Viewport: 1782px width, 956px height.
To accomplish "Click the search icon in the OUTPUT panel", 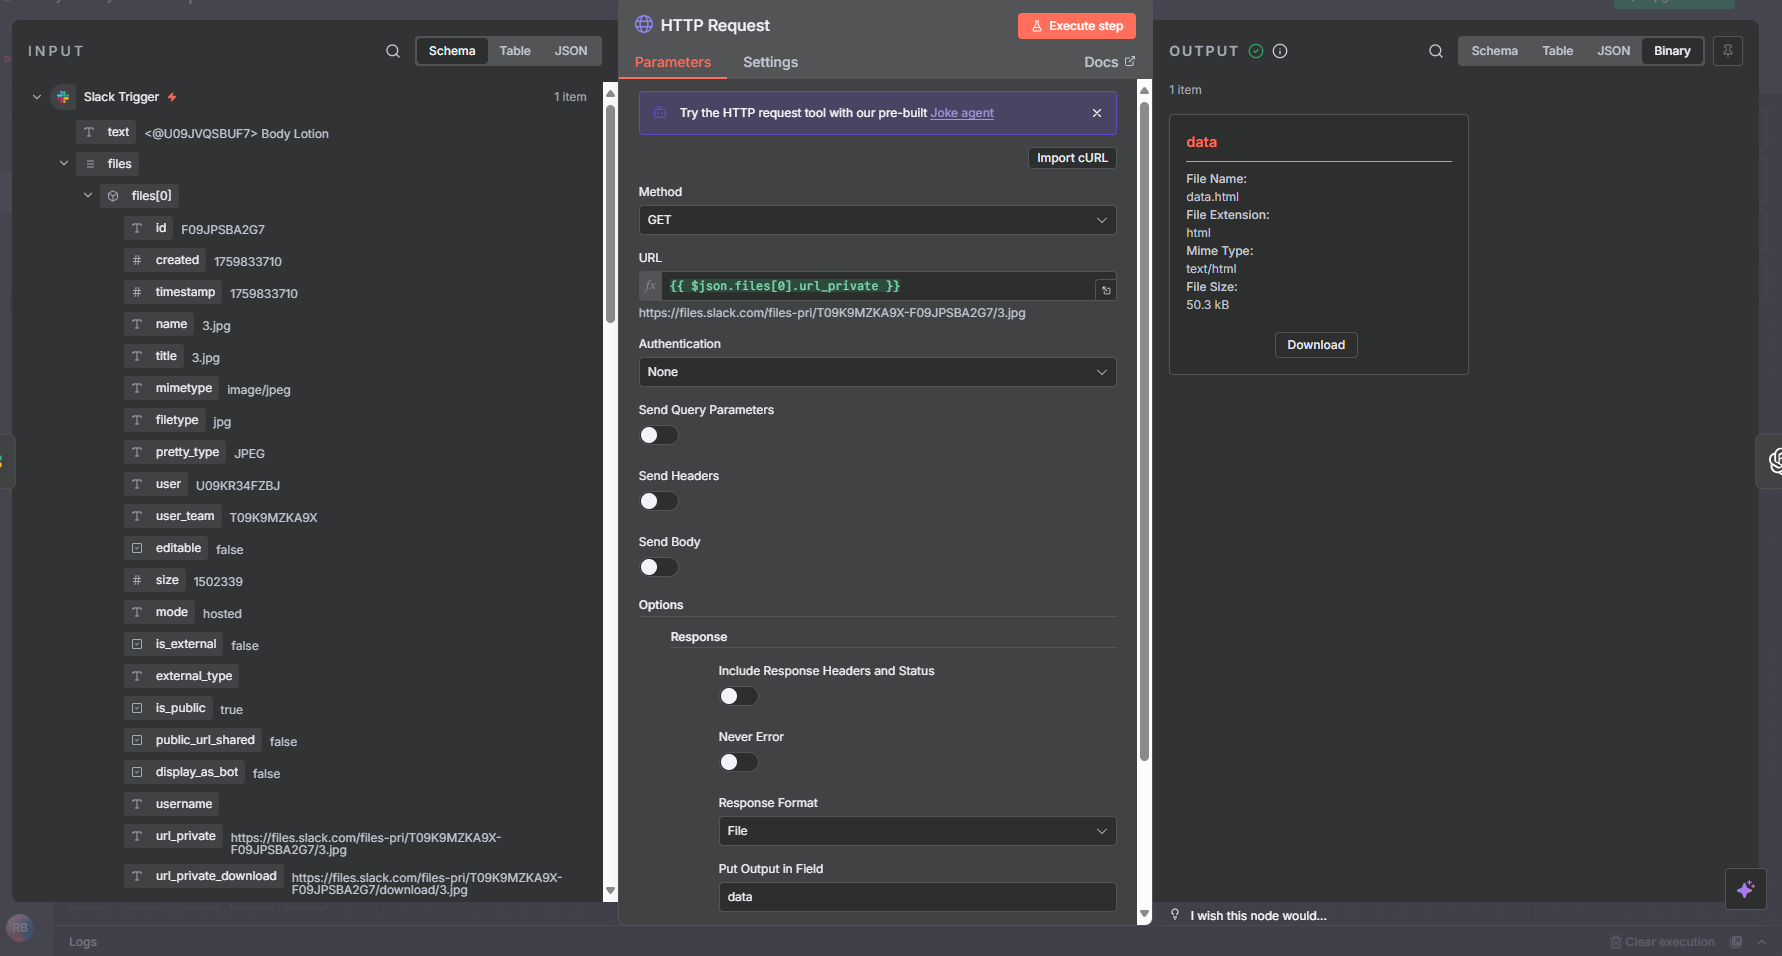I will pos(1435,51).
